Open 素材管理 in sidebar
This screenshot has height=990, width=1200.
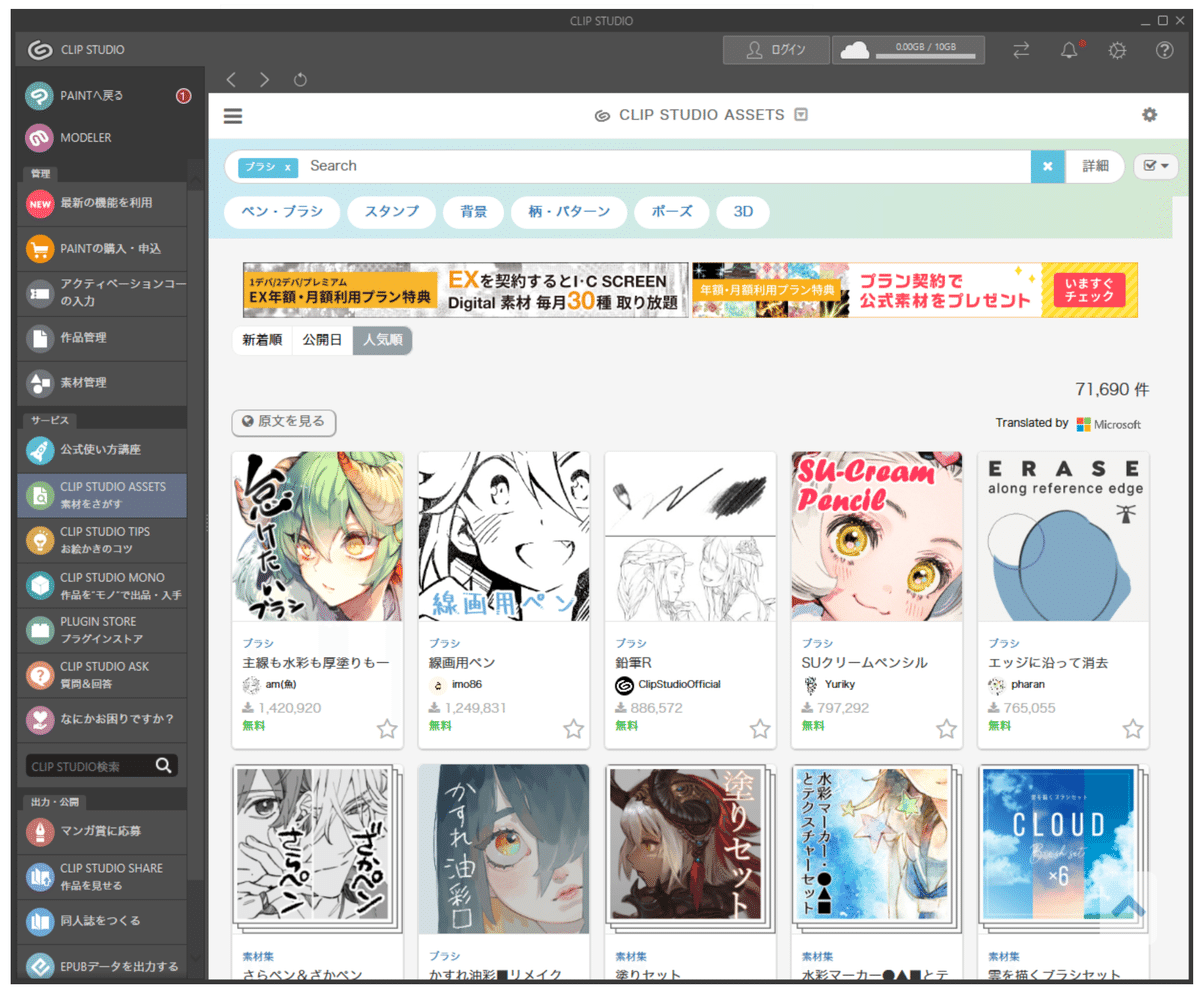pos(103,383)
